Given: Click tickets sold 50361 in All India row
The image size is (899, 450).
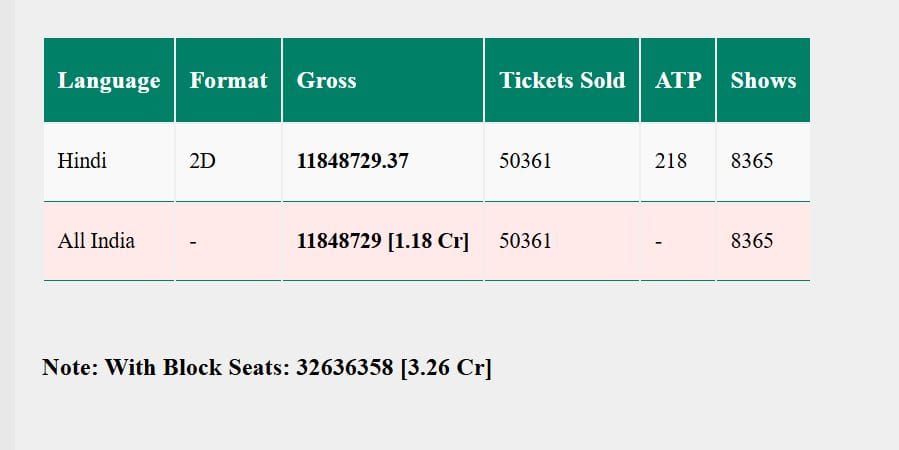Looking at the screenshot, I should [x=525, y=241].
